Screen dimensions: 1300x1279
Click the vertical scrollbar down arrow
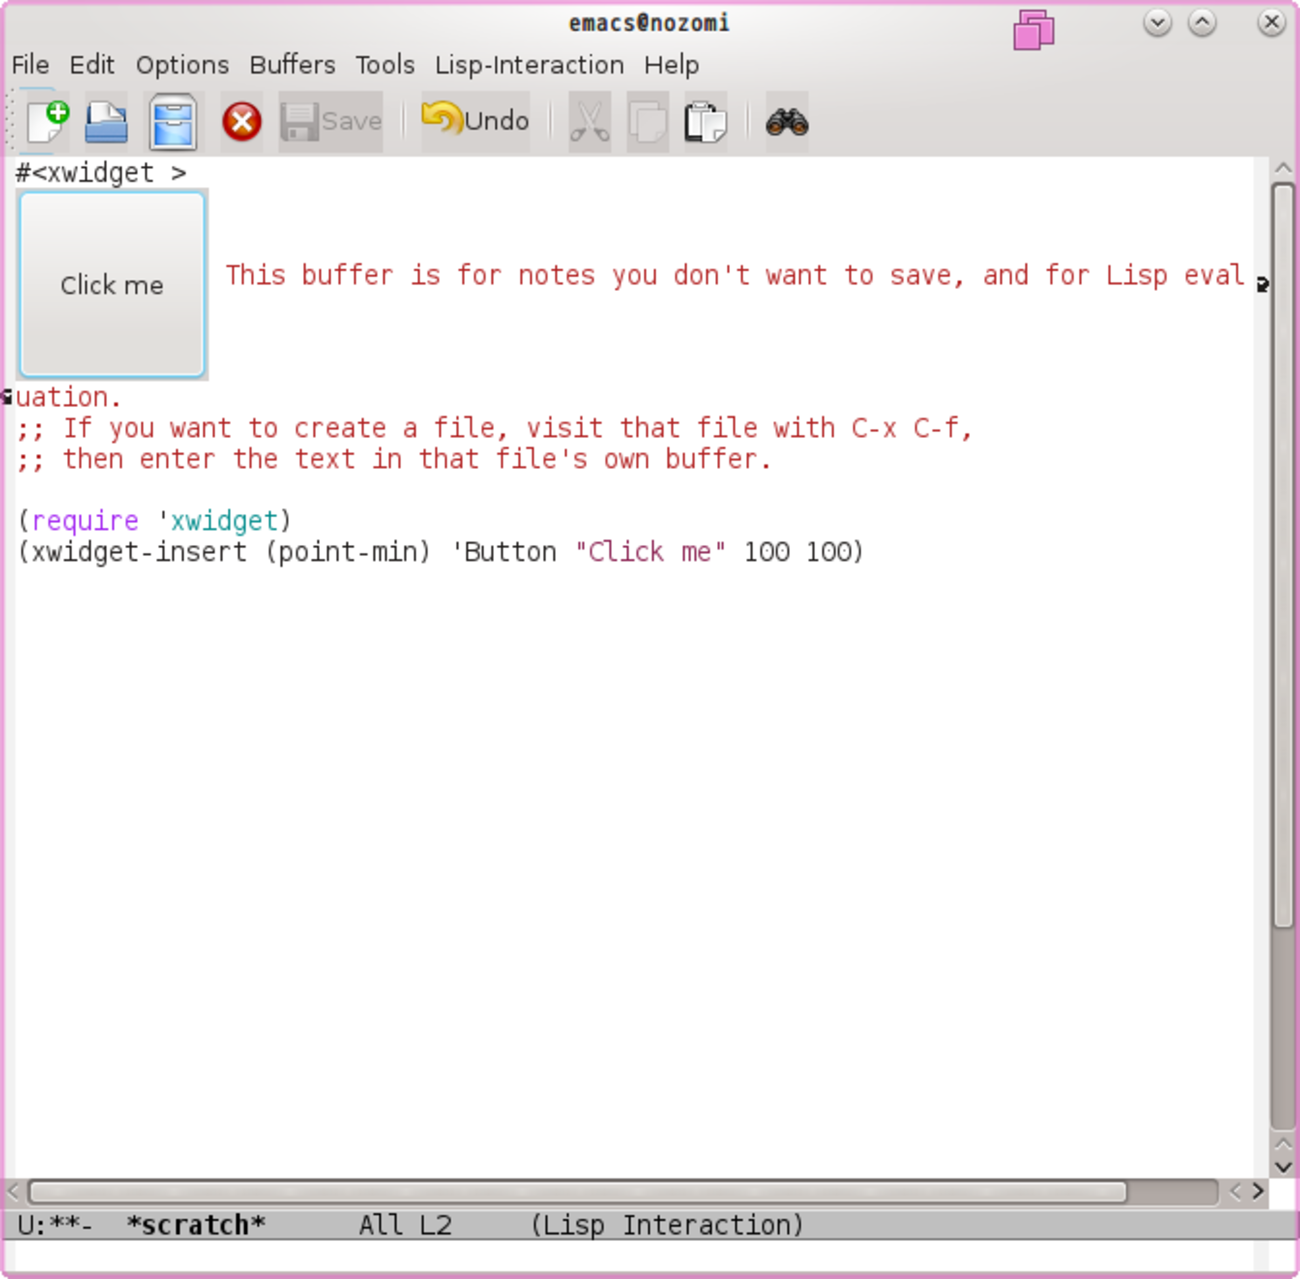point(1283,1166)
